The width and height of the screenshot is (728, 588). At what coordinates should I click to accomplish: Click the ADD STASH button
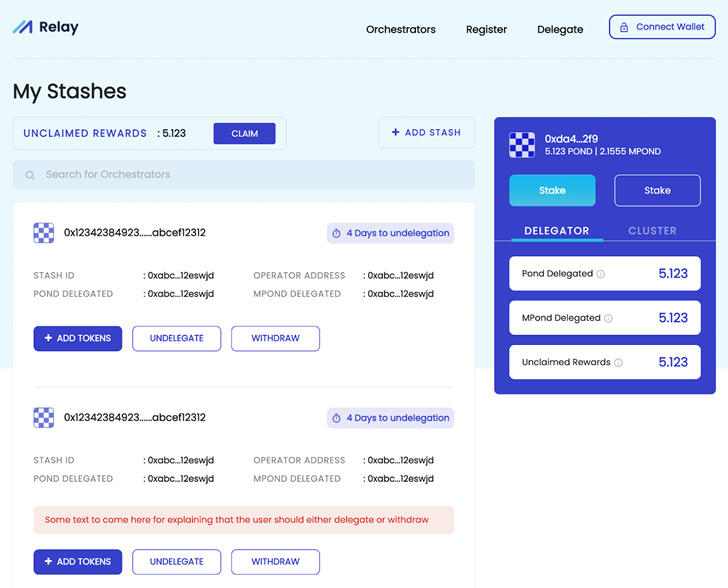[x=426, y=133]
